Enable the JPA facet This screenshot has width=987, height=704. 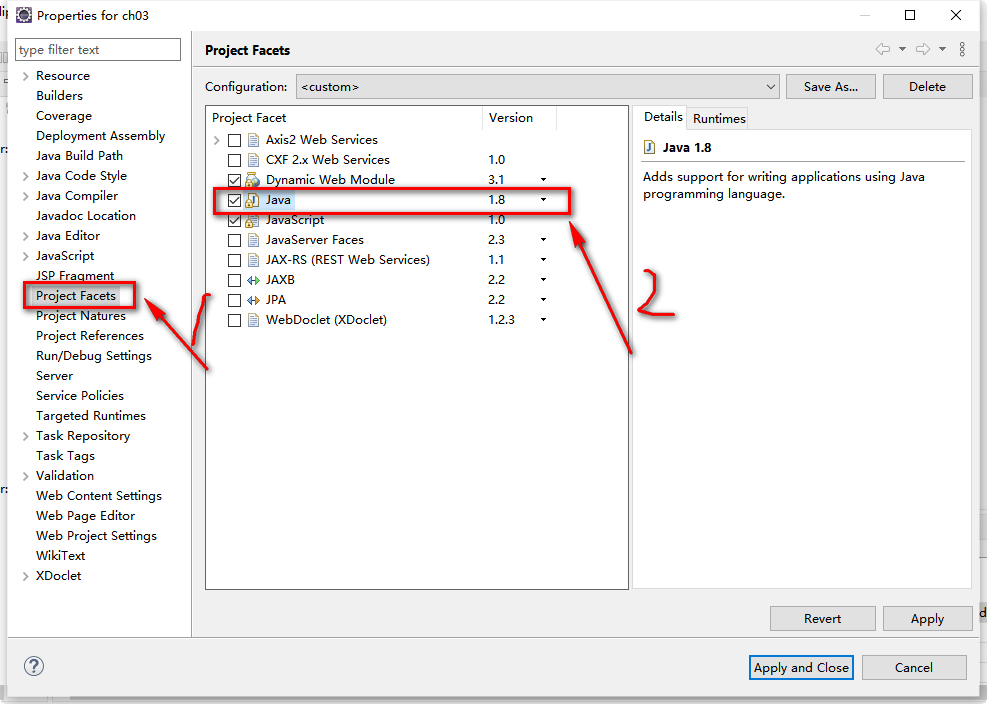pos(234,300)
